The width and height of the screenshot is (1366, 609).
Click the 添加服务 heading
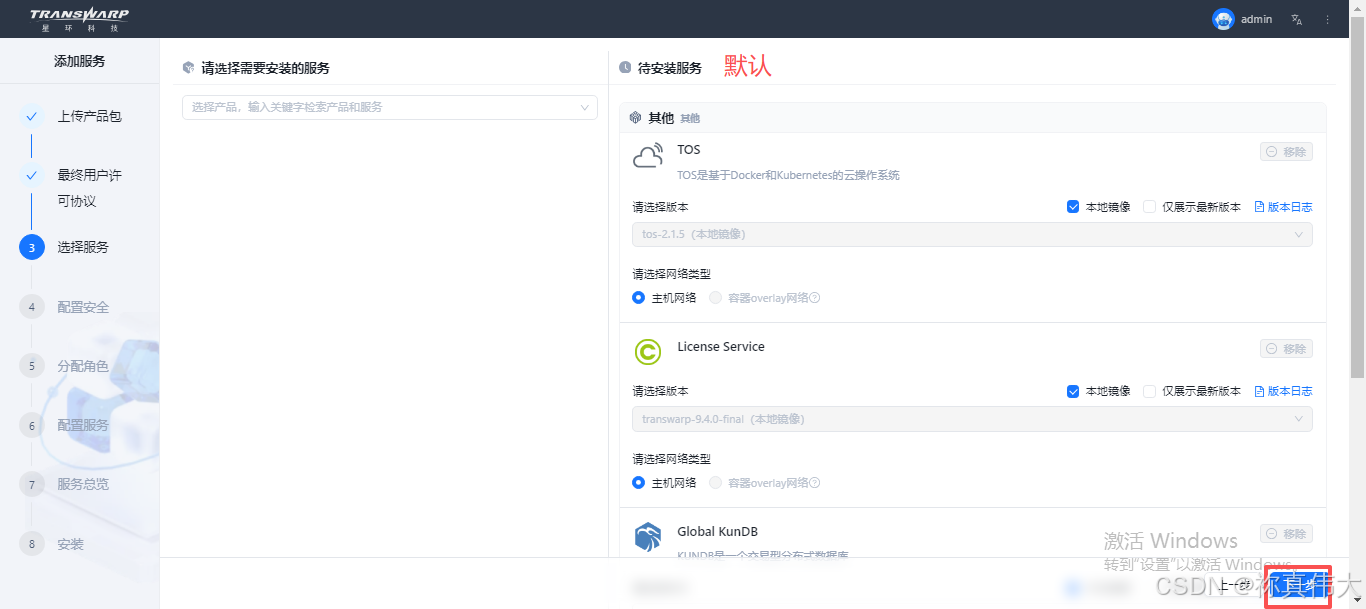tap(79, 61)
